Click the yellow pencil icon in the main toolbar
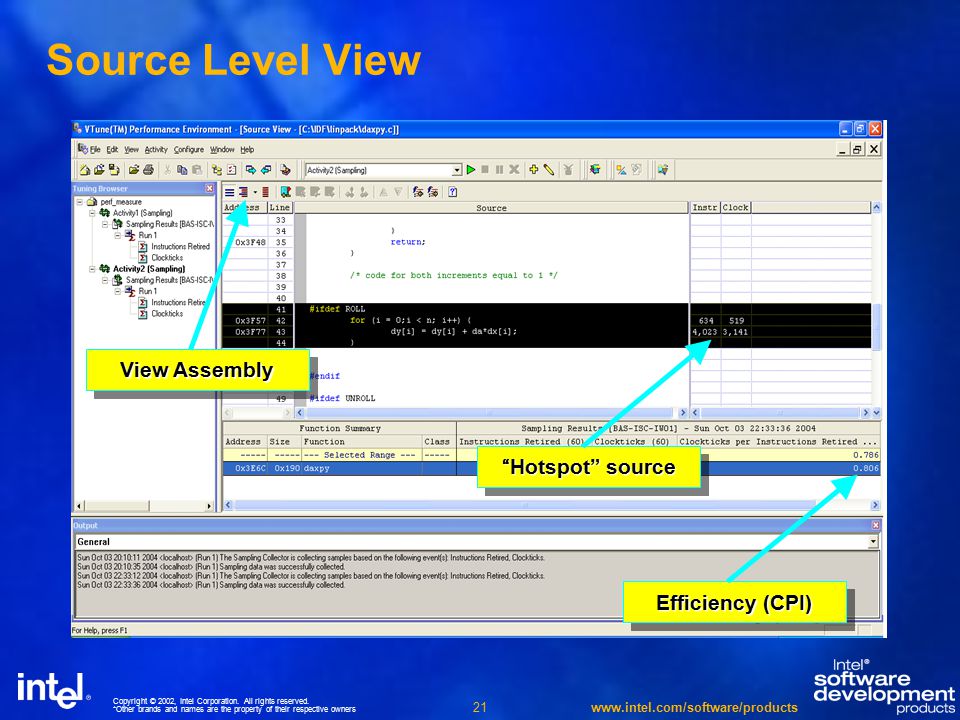Image resolution: width=960 pixels, height=720 pixels. (549, 170)
